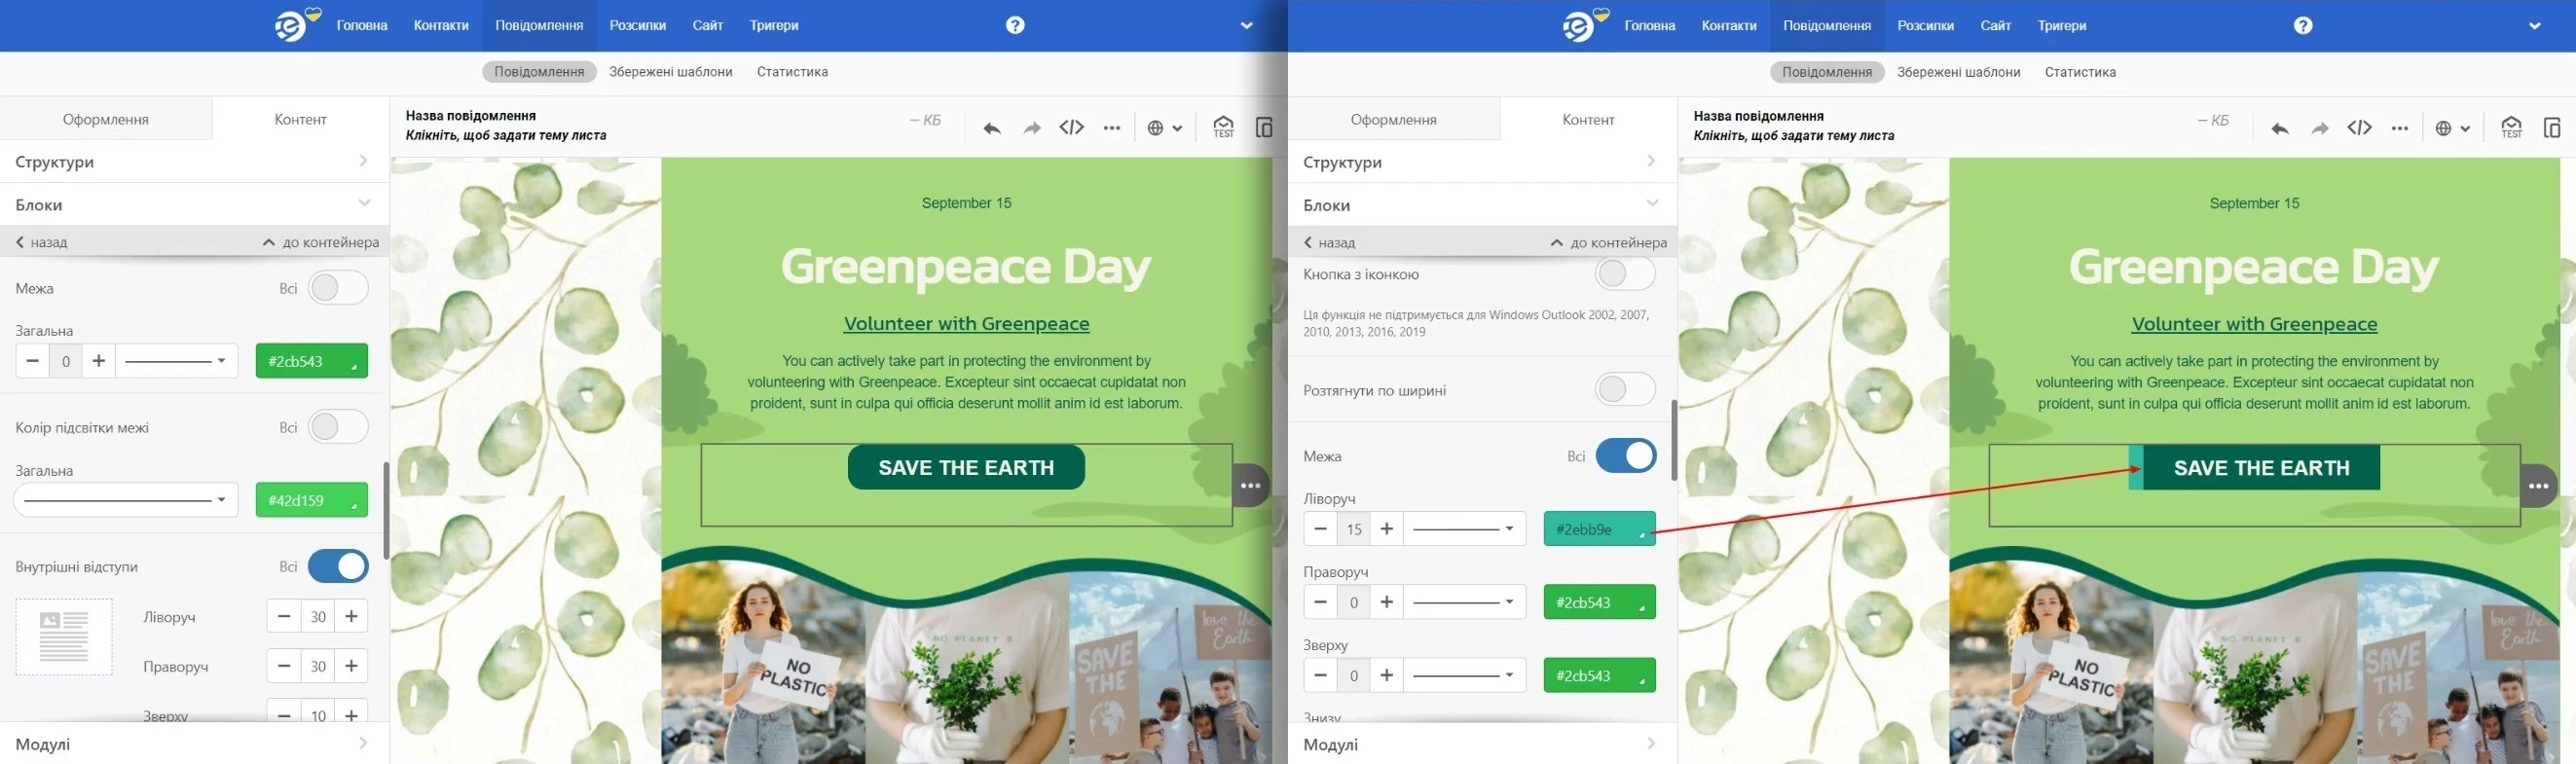The image size is (2576, 764).
Task: Increase Загальна border width in left panel
Action: click(x=98, y=361)
